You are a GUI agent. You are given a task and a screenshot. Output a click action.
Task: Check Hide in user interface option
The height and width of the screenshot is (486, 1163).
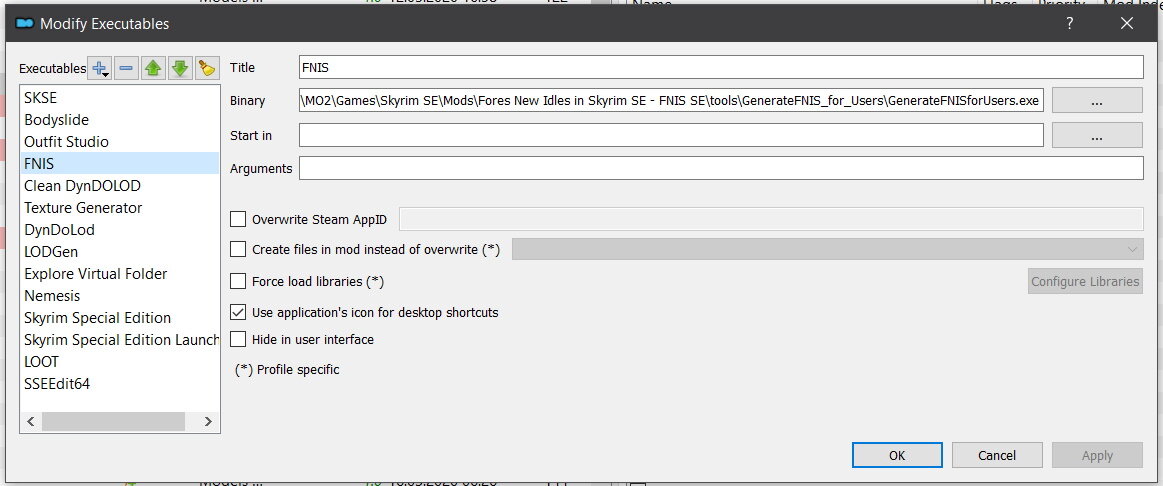[238, 339]
